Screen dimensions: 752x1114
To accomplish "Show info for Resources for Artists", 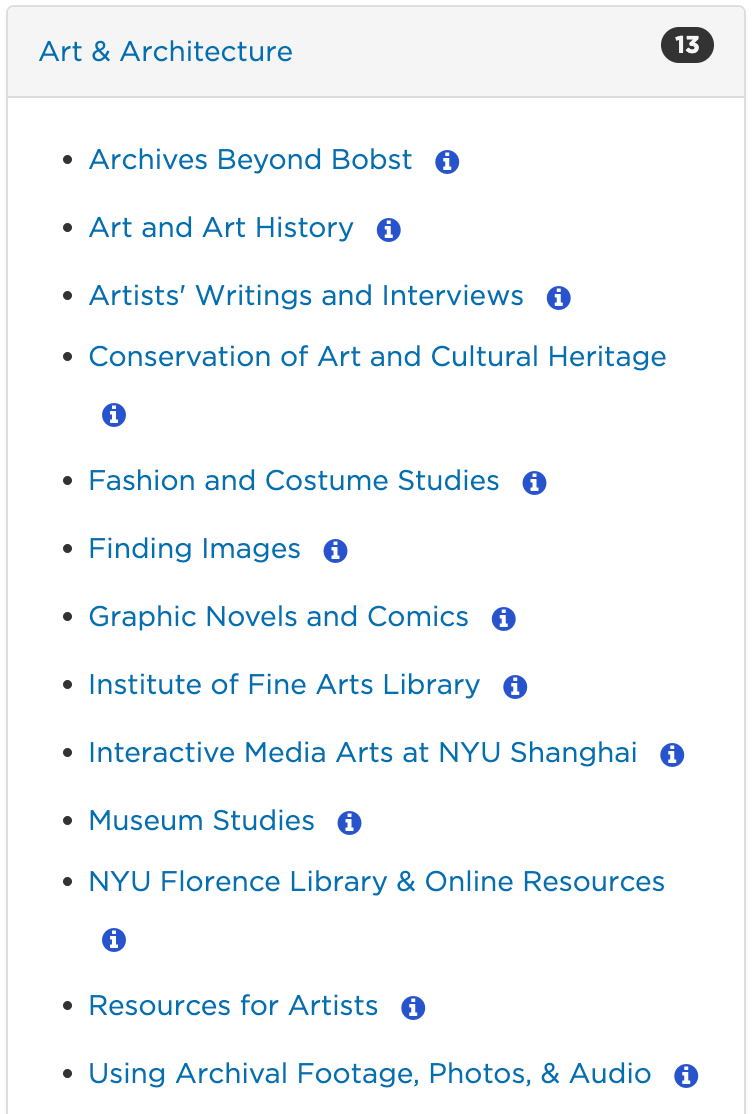I will pyautogui.click(x=413, y=1008).
